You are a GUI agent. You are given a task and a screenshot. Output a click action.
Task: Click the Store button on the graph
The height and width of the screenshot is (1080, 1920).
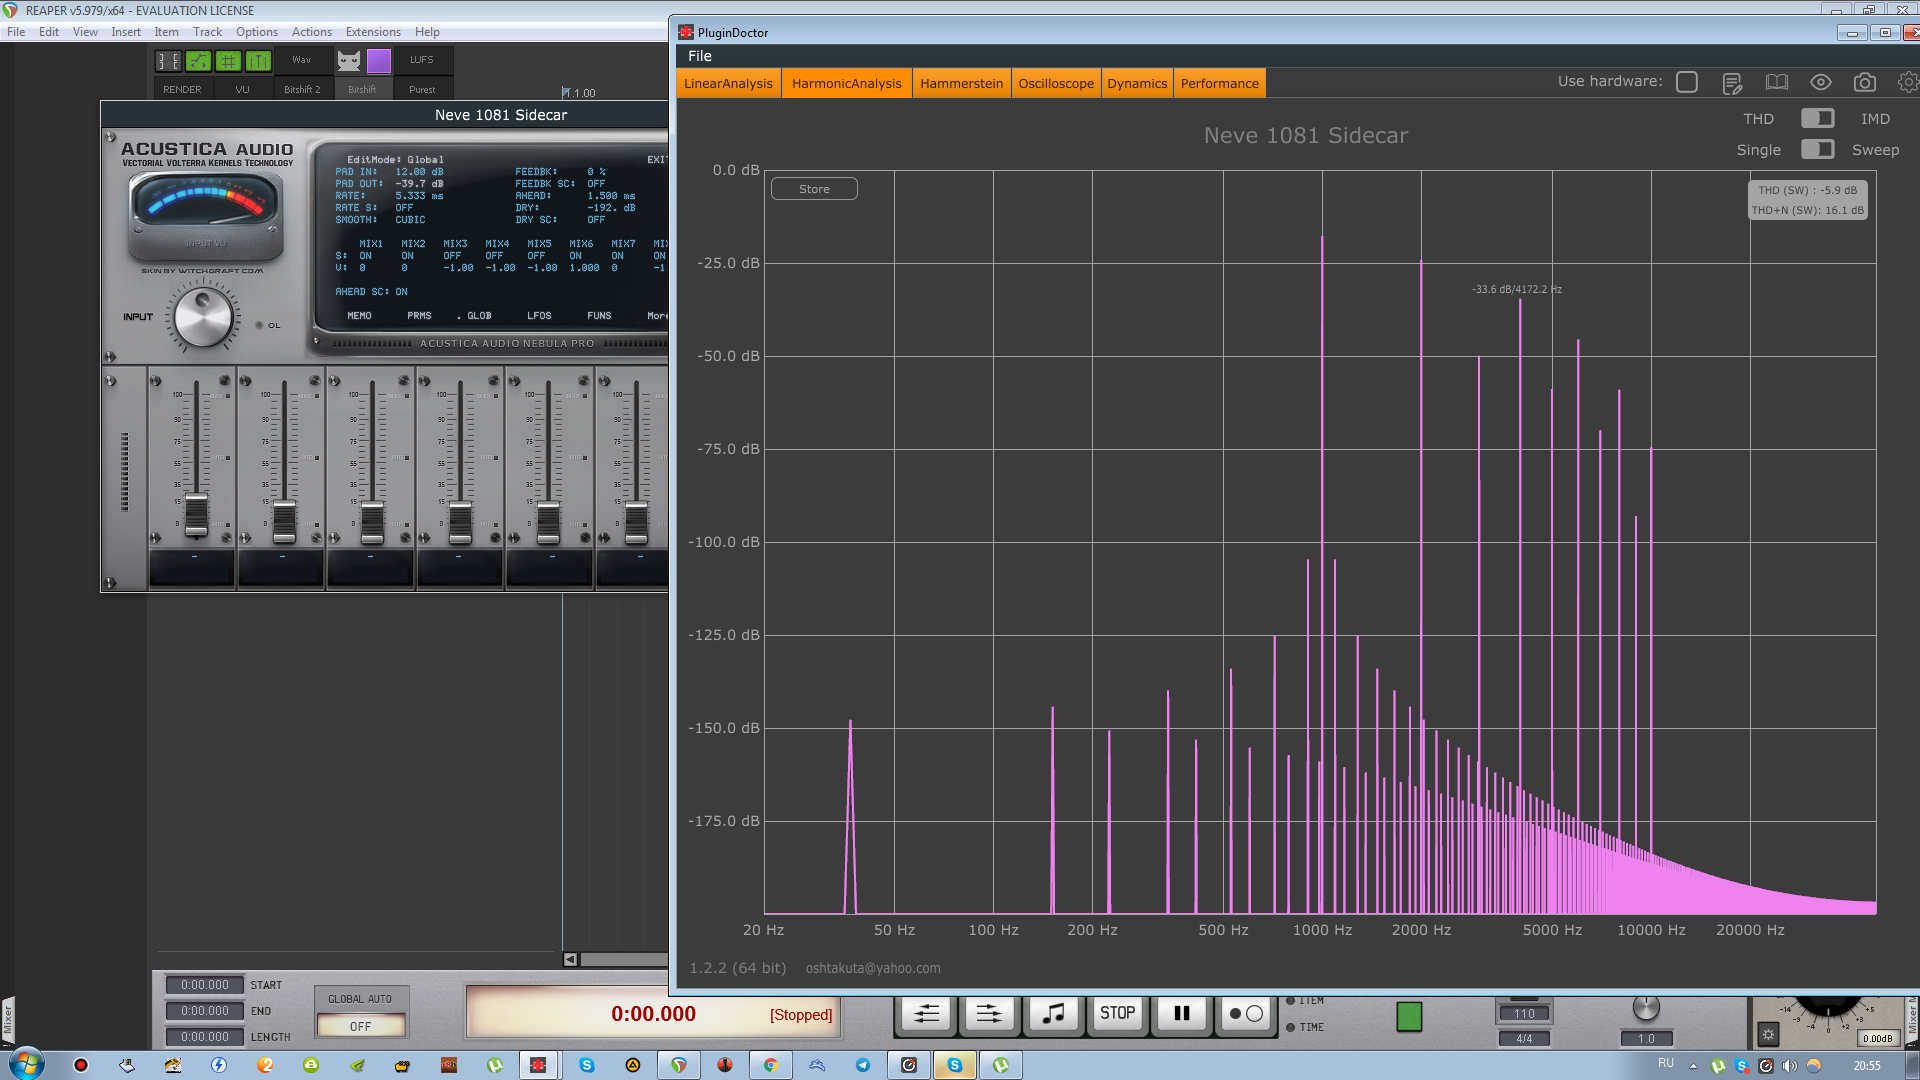click(814, 189)
